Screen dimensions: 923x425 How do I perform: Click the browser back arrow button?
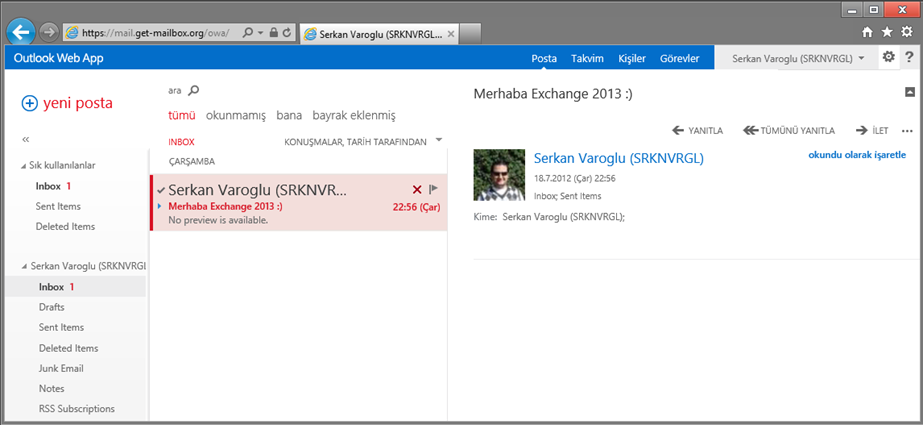[21, 32]
